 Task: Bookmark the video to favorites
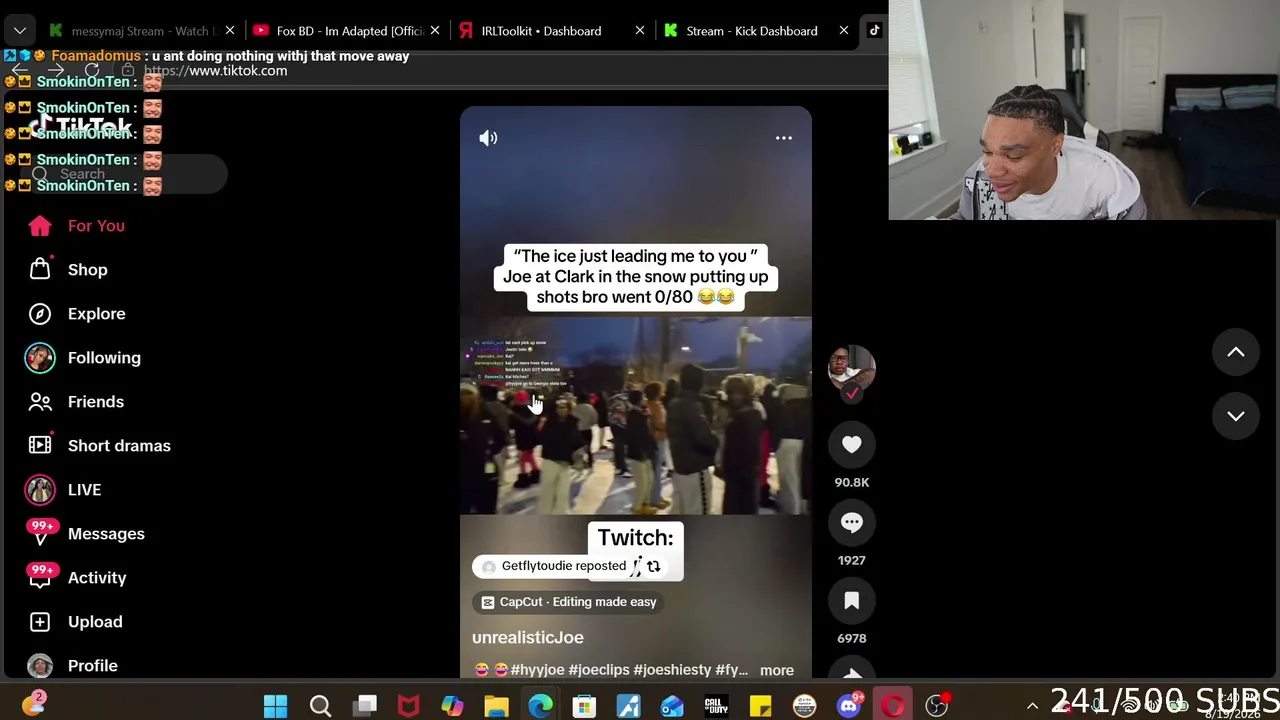tap(852, 600)
